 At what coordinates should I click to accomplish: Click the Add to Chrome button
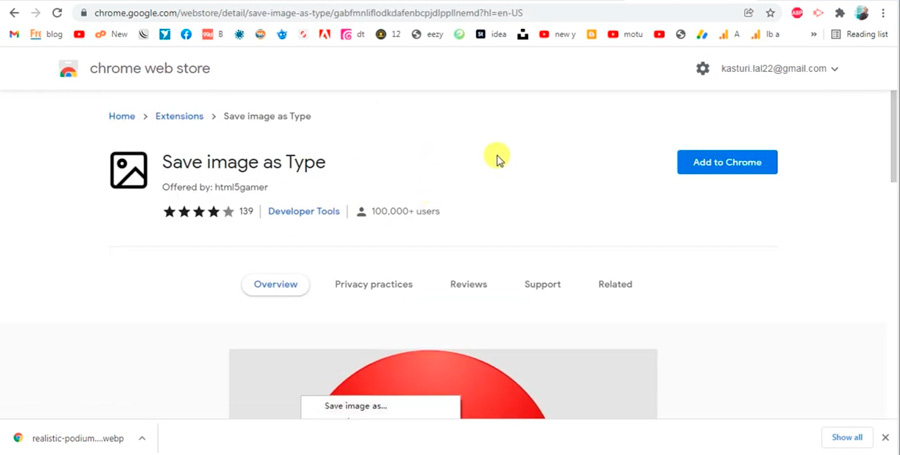tap(727, 162)
